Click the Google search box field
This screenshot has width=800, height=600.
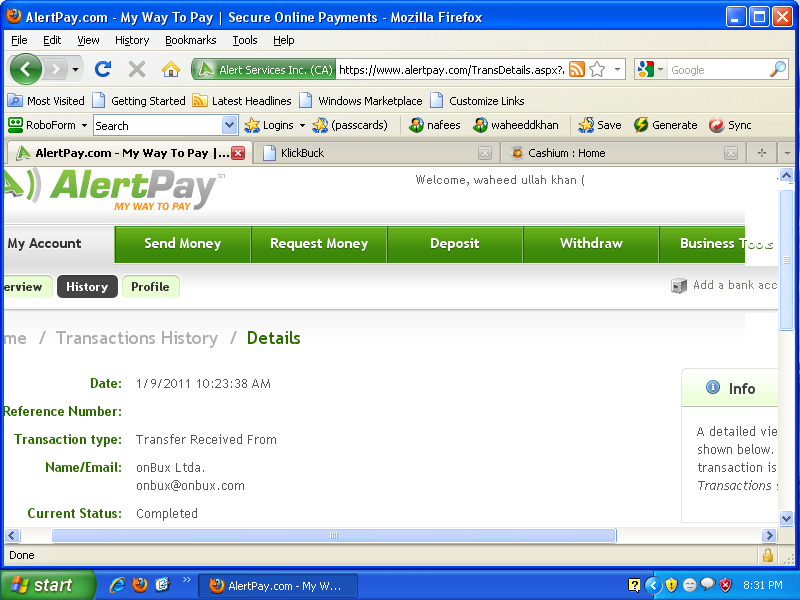coord(717,70)
